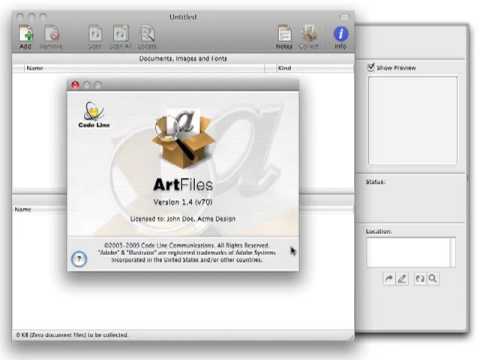Viewport: 480px width, 360px height.
Task: Click the Update magnifier toolbar icon
Action: (x=147, y=37)
